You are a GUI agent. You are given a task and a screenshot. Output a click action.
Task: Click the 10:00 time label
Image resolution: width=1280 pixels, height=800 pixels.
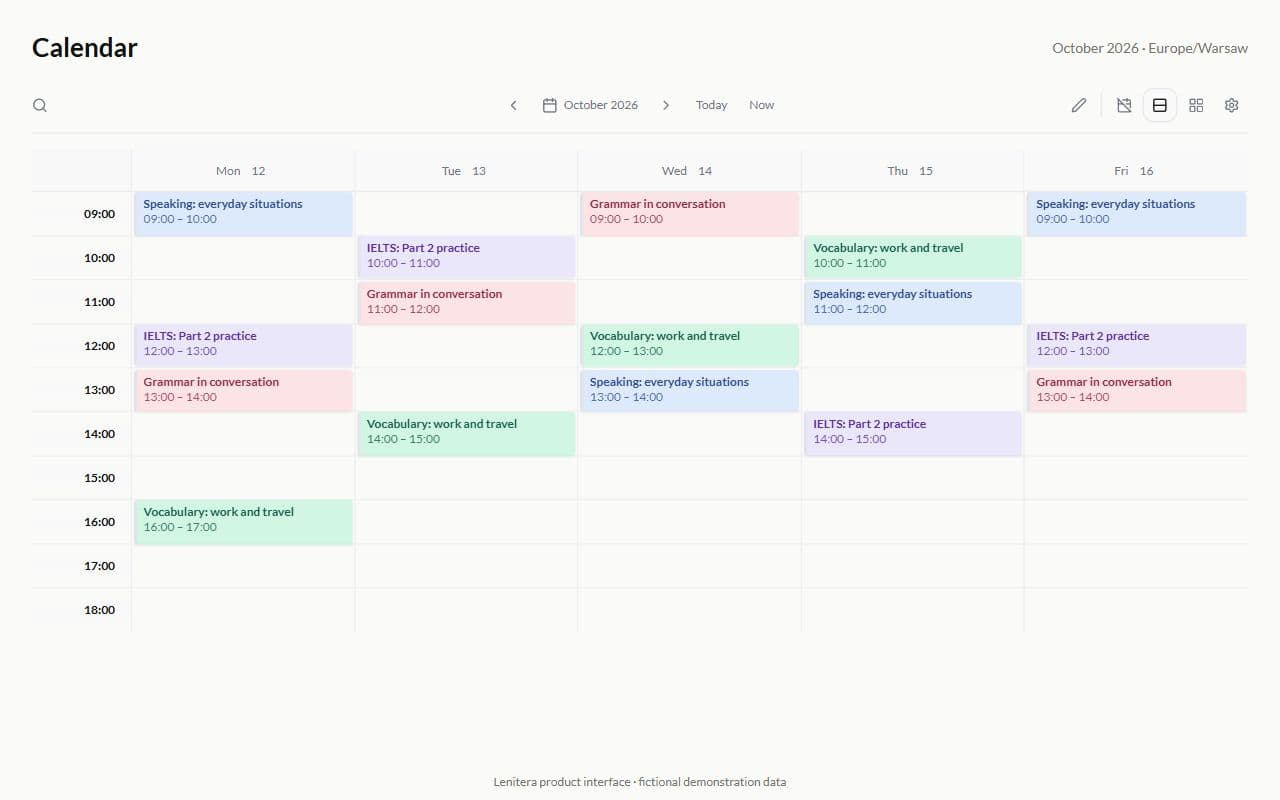coord(99,258)
